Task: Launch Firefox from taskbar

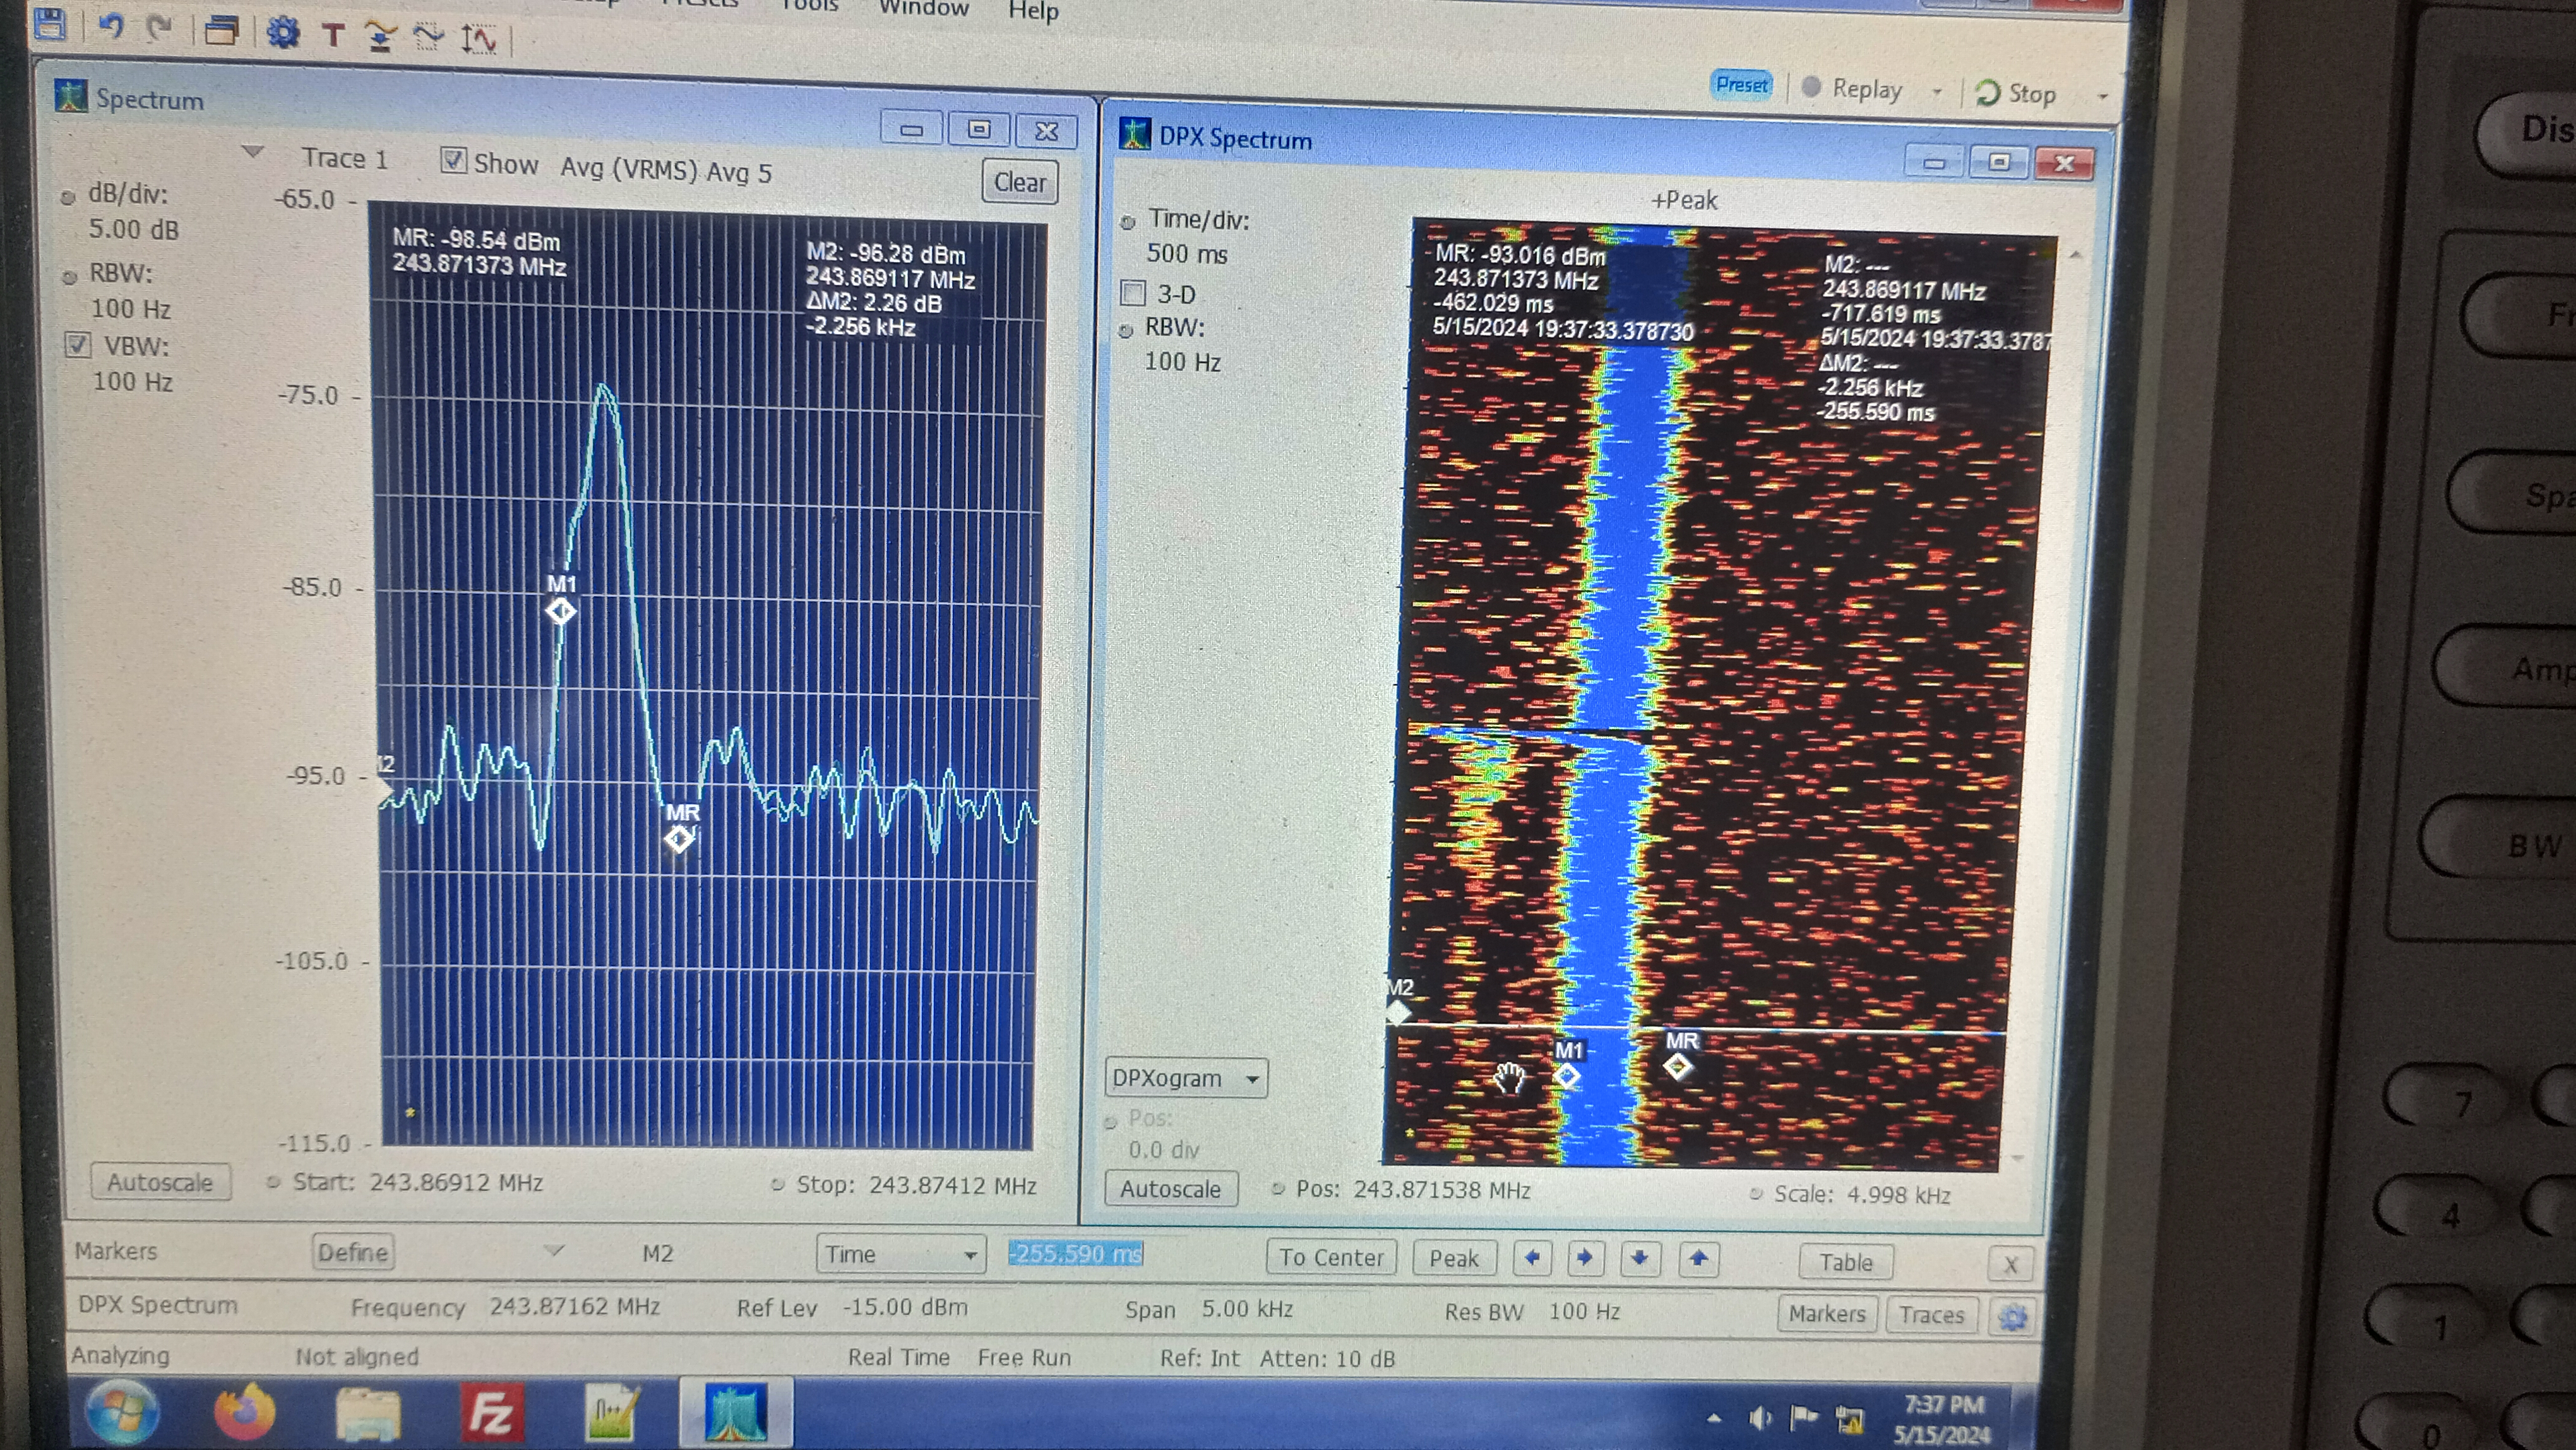Action: pos(244,1412)
